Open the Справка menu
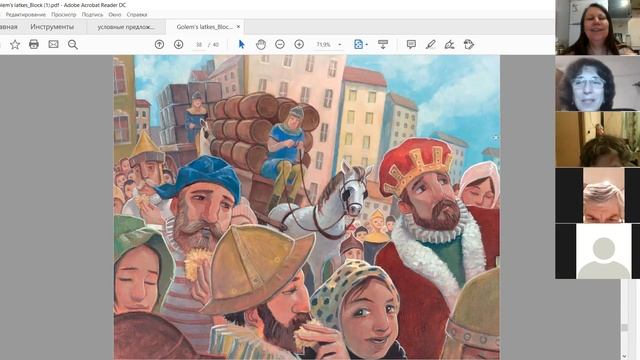This screenshot has width=640, height=360. (137, 14)
